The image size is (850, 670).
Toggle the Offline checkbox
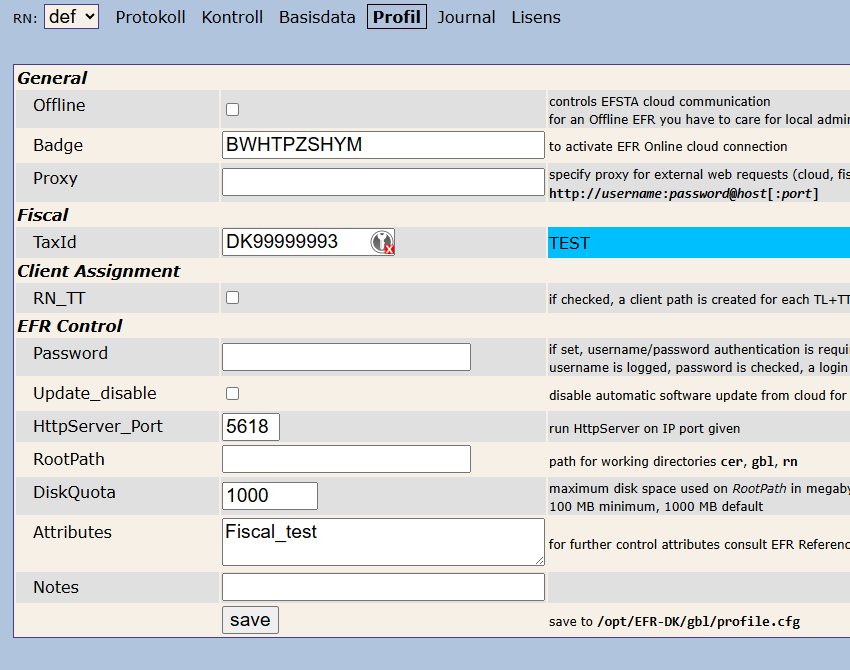[233, 109]
